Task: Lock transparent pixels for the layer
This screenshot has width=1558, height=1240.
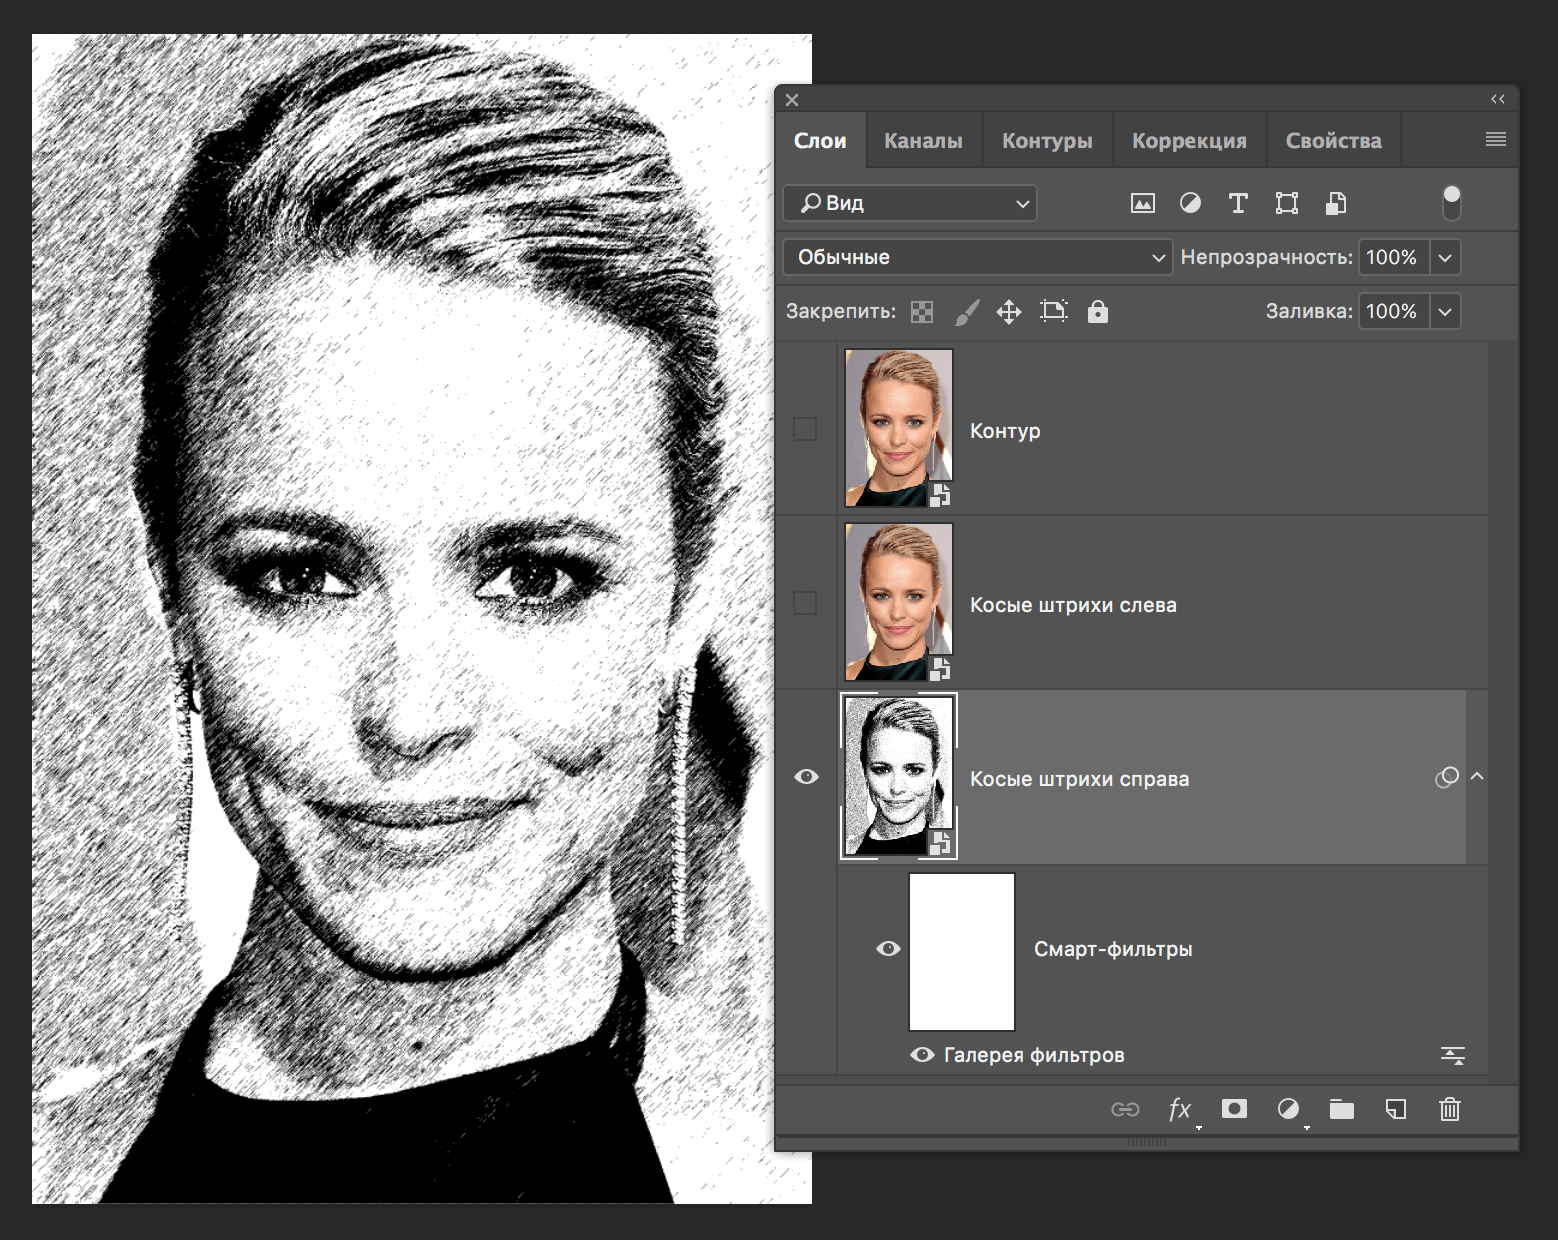Action: (x=921, y=311)
